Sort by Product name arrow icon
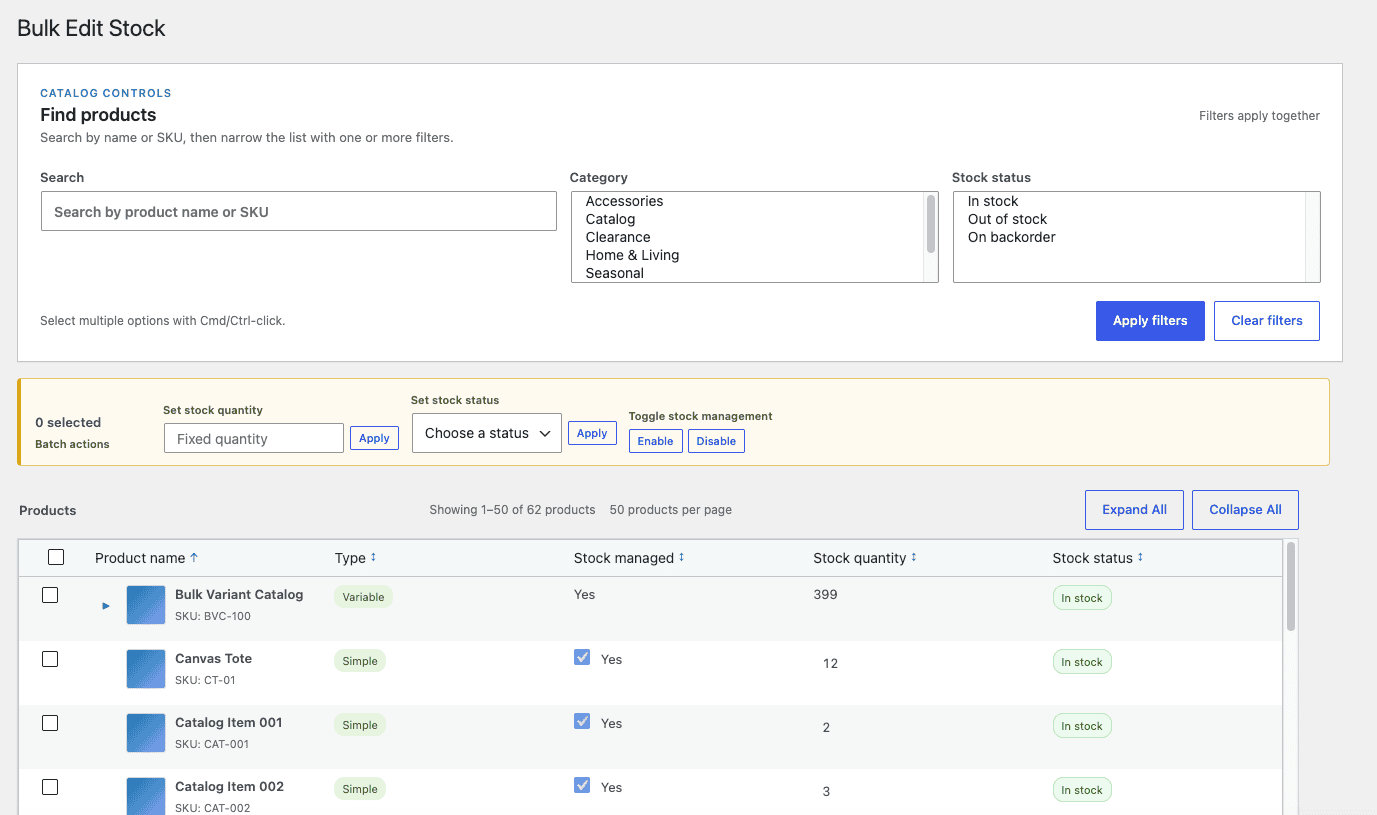This screenshot has height=815, width=1377. tap(194, 558)
